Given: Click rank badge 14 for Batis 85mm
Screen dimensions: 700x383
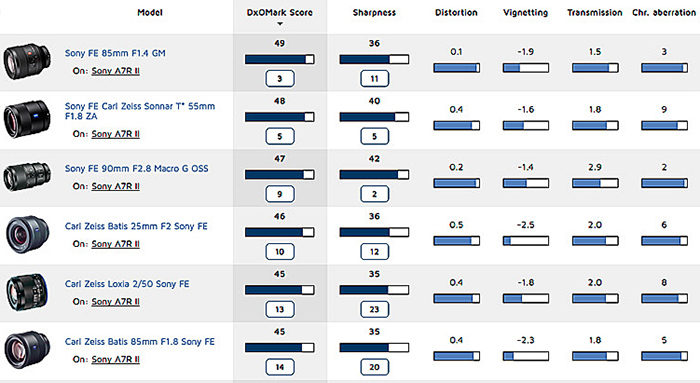Looking at the screenshot, I should 280,367.
